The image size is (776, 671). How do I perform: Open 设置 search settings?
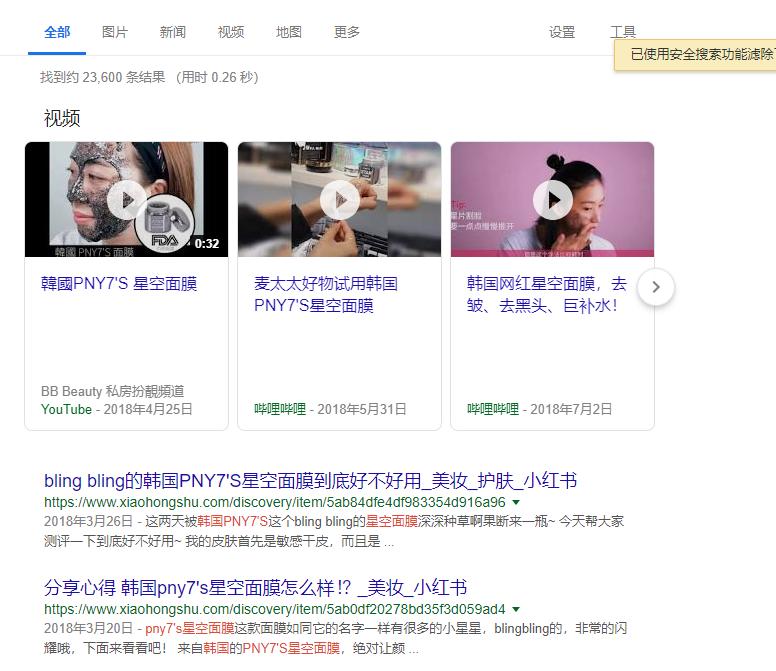pos(562,33)
